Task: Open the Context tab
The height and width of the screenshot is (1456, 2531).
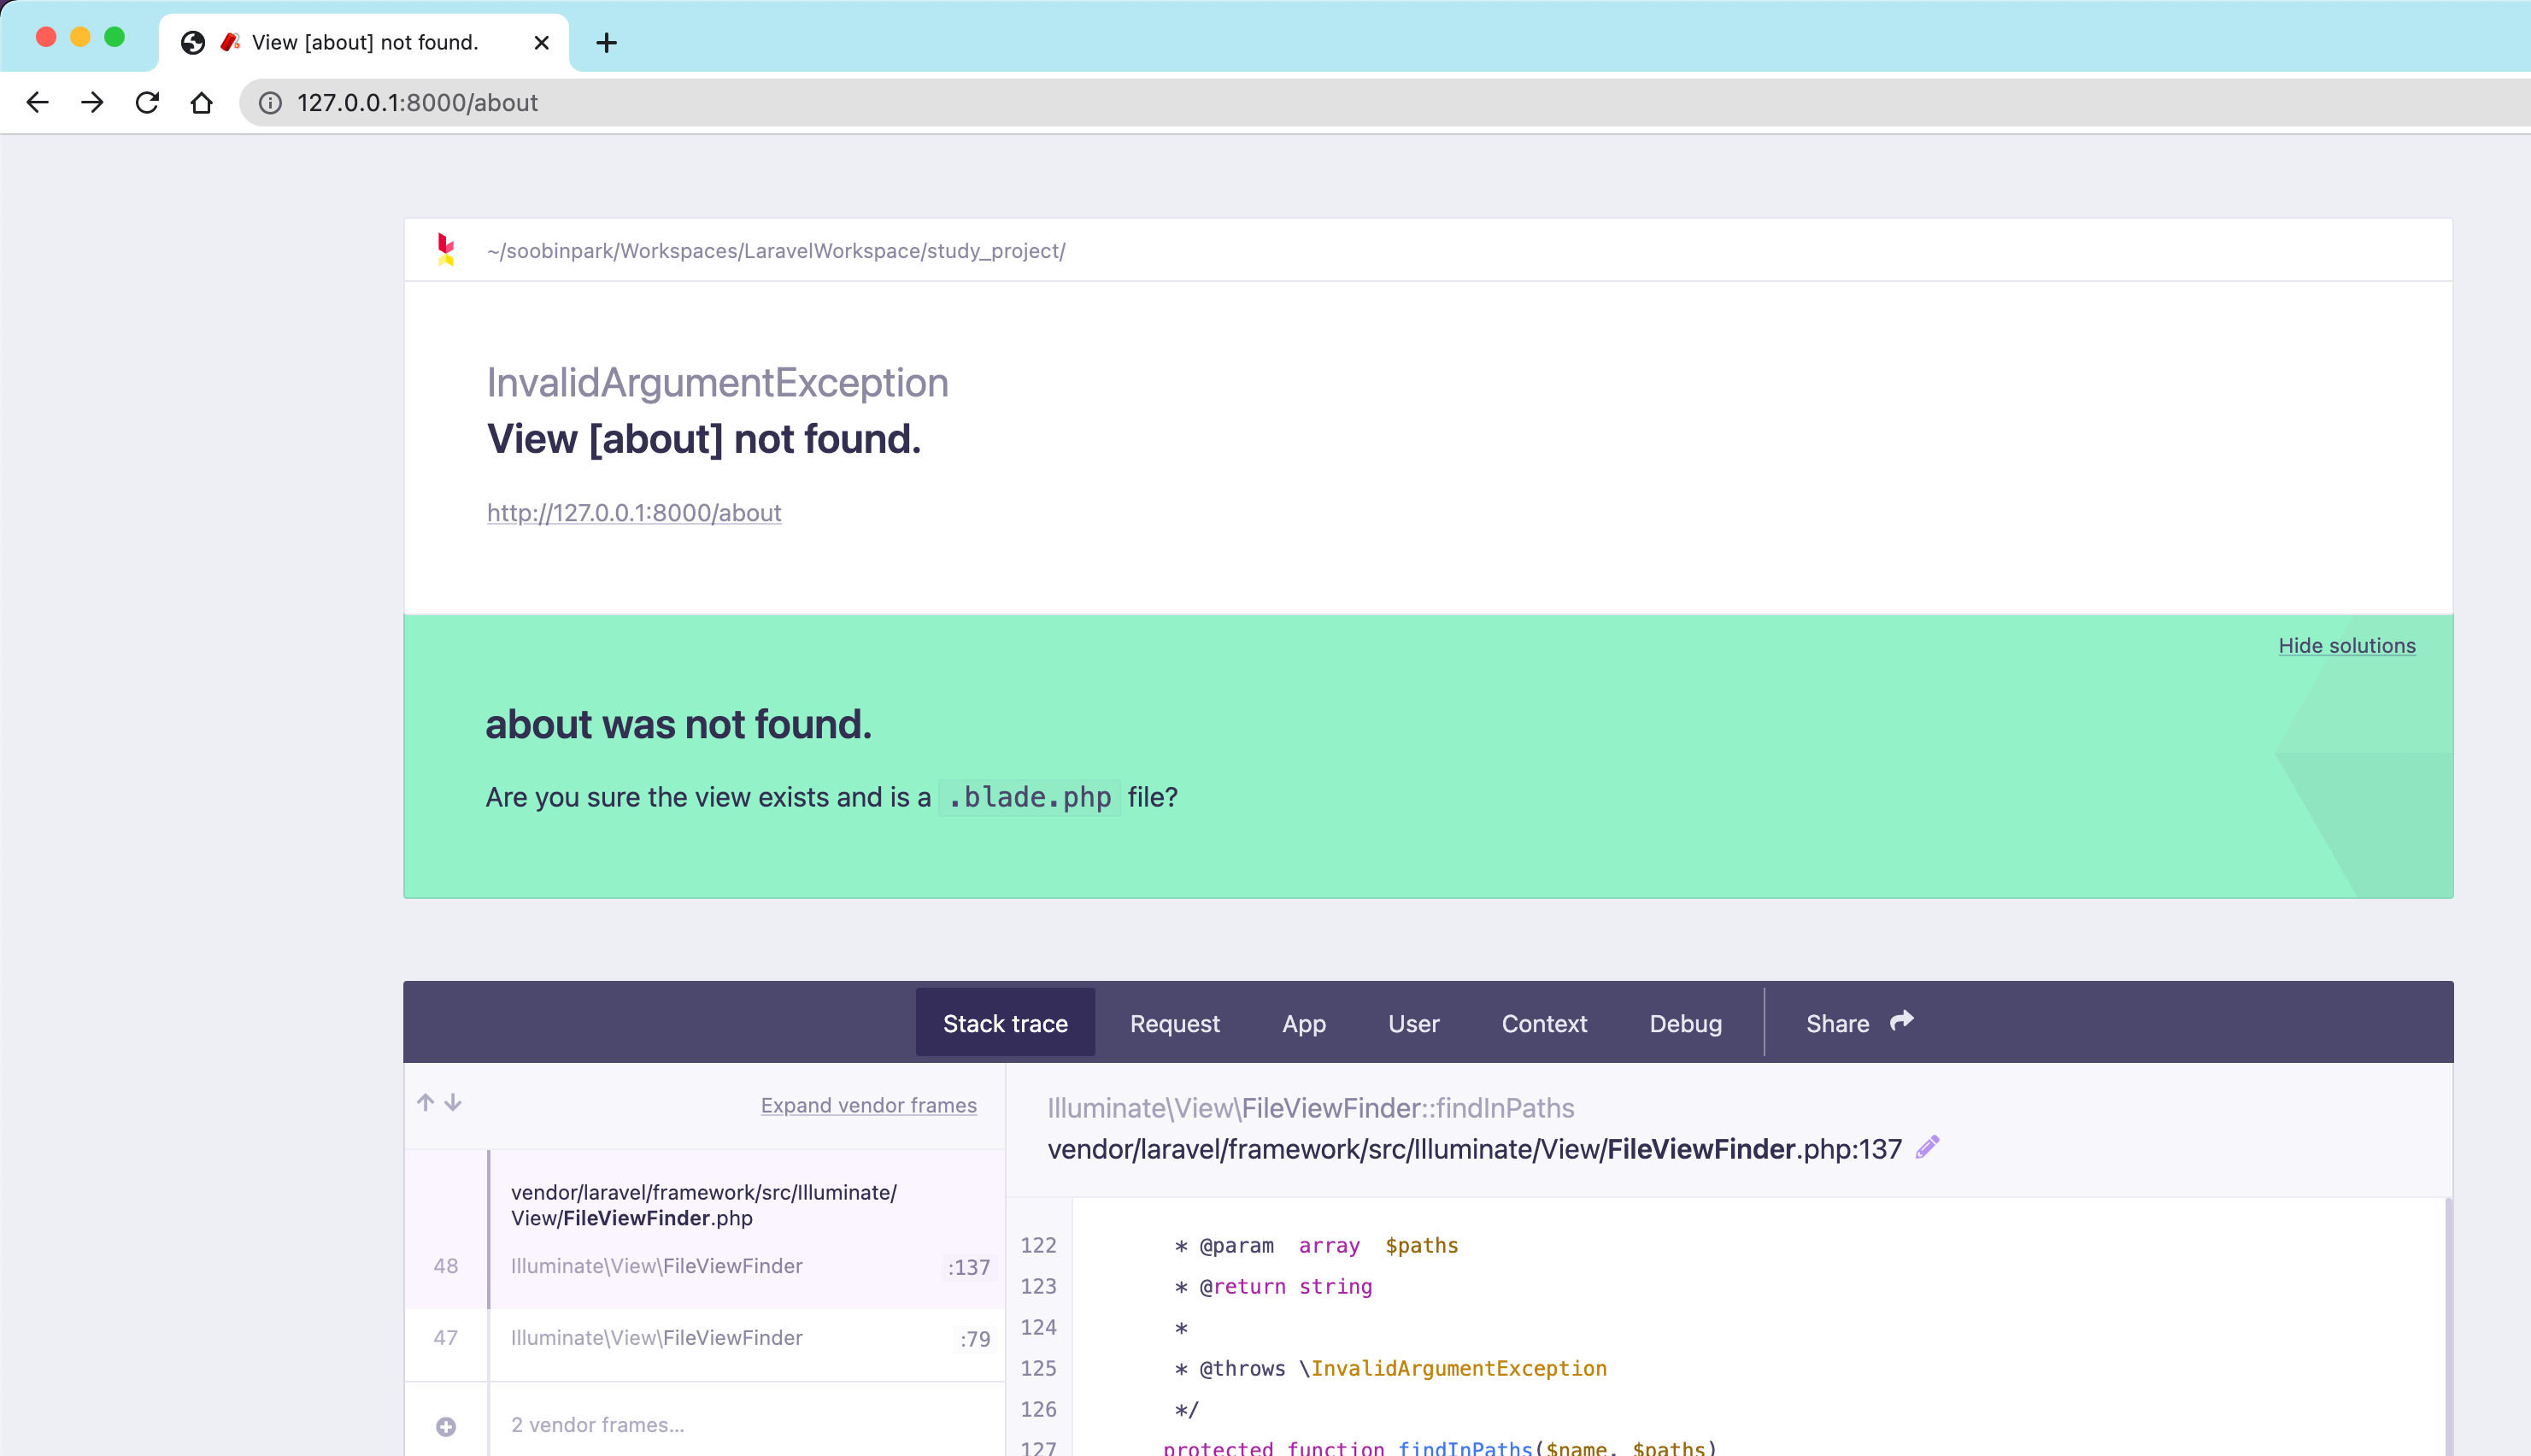Action: point(1544,1024)
